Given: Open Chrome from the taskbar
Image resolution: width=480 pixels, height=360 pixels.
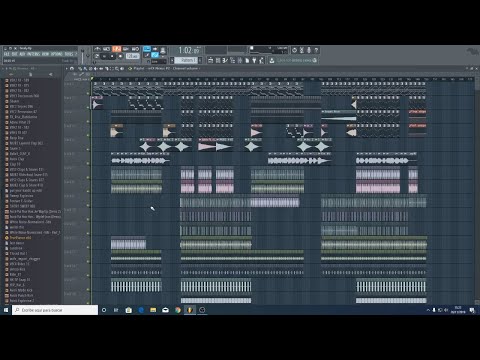Looking at the screenshot, I should tap(178, 310).
